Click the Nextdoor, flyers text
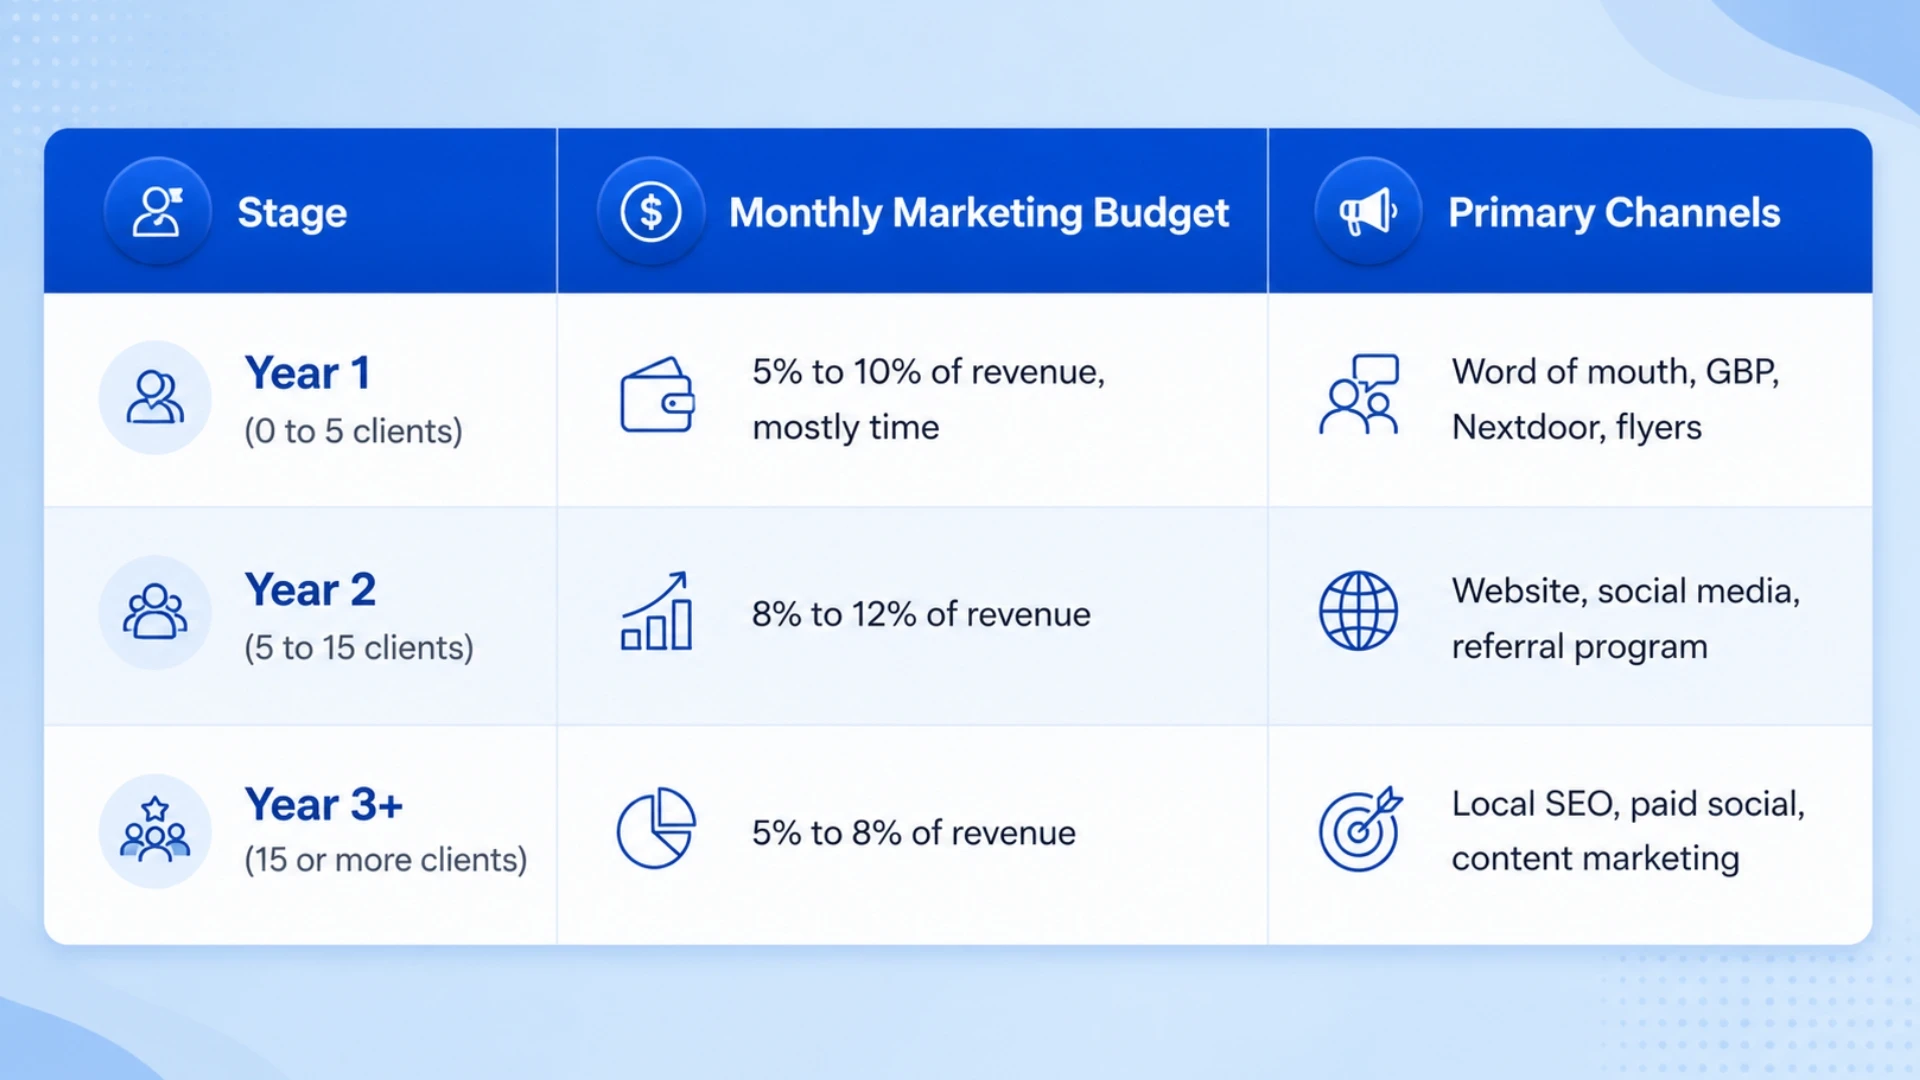Screen dimensions: 1920x1080 point(1576,427)
